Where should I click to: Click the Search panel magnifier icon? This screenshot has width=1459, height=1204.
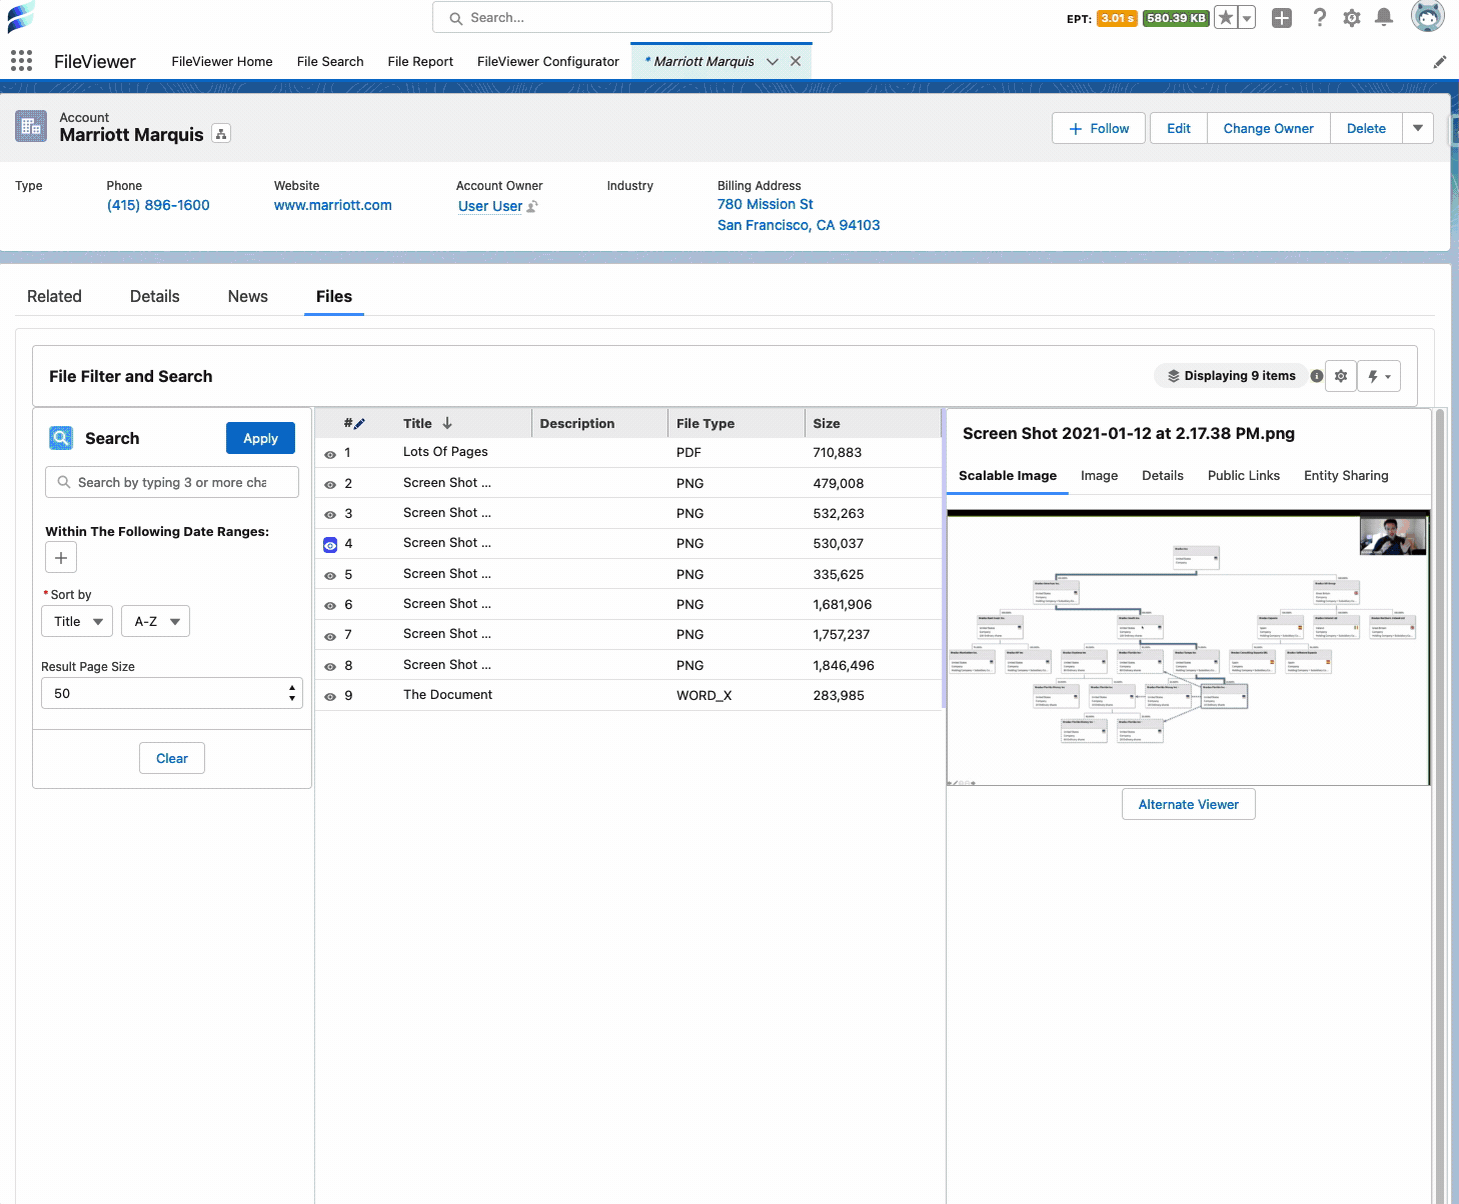pos(61,438)
